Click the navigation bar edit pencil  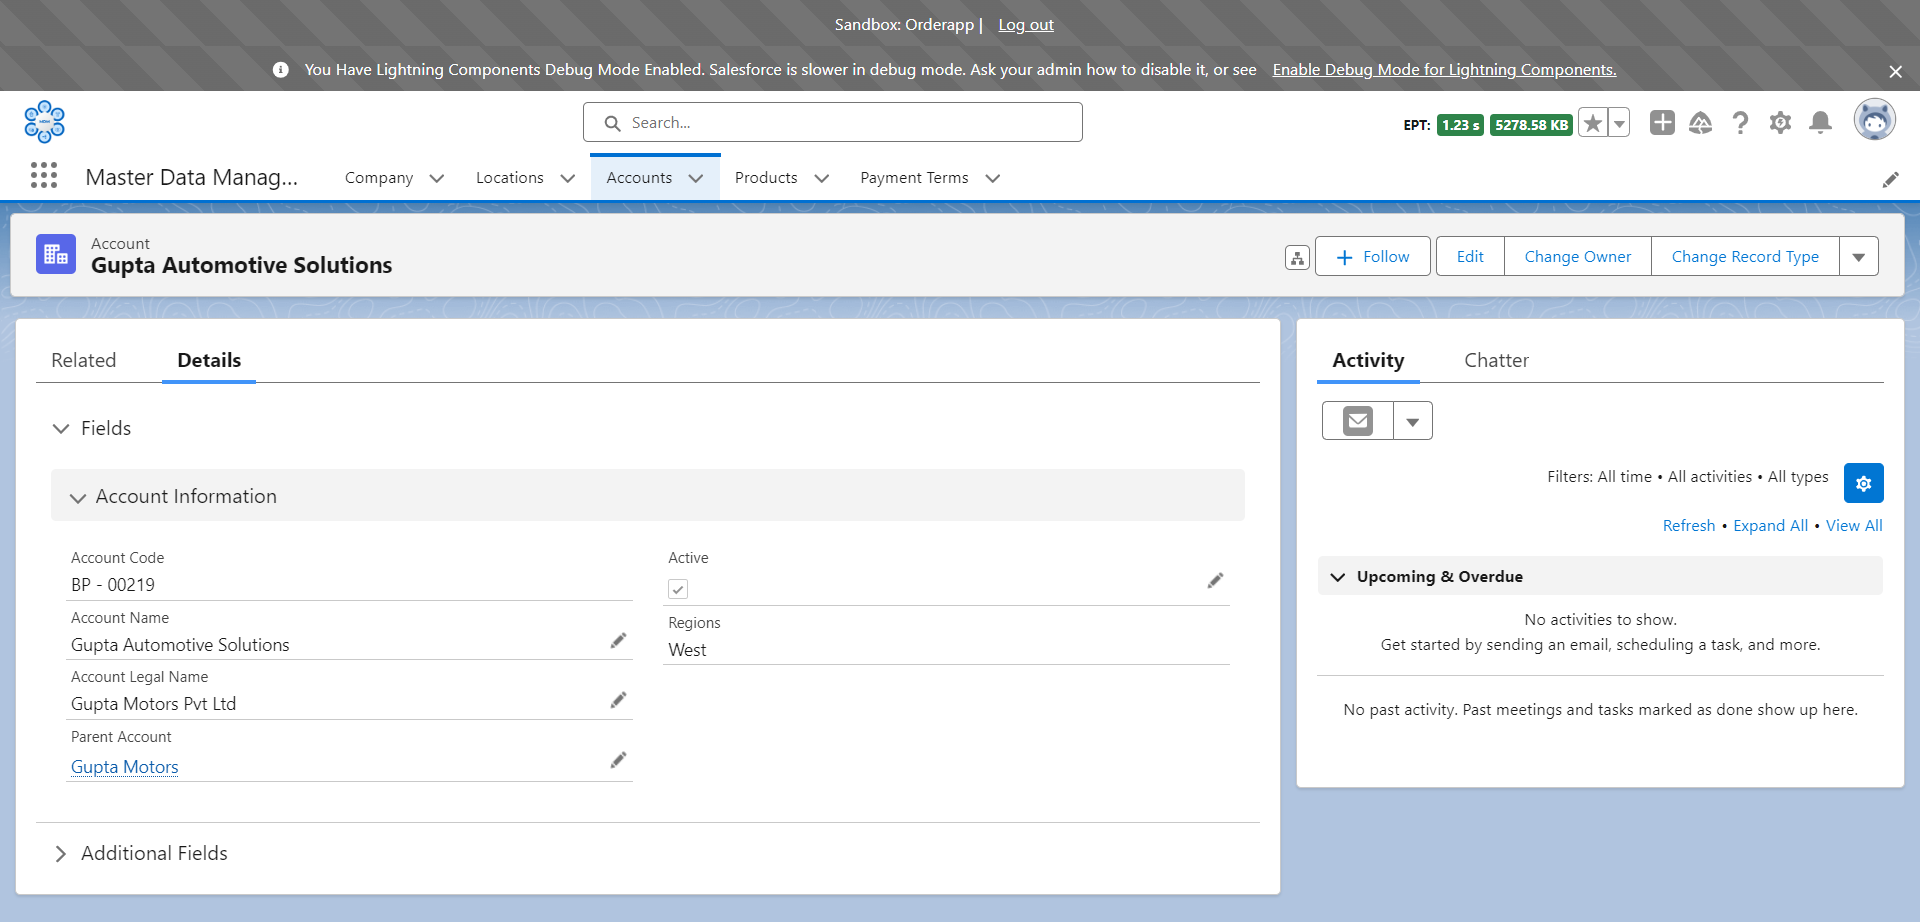click(x=1890, y=179)
